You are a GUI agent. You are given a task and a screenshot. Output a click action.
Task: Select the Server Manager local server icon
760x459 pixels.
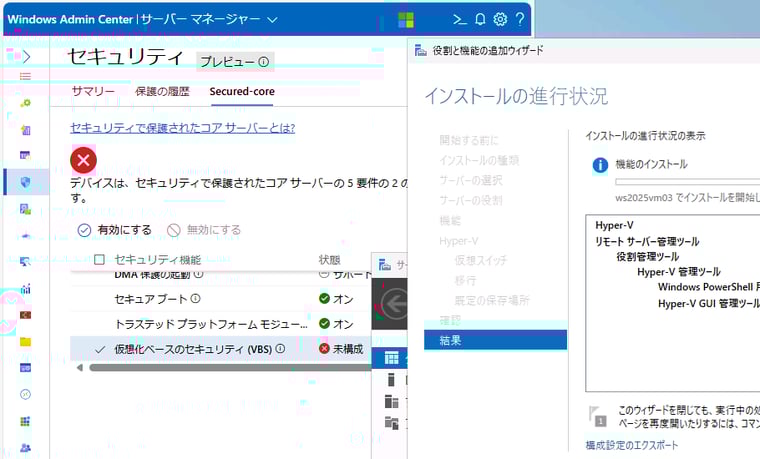point(392,380)
